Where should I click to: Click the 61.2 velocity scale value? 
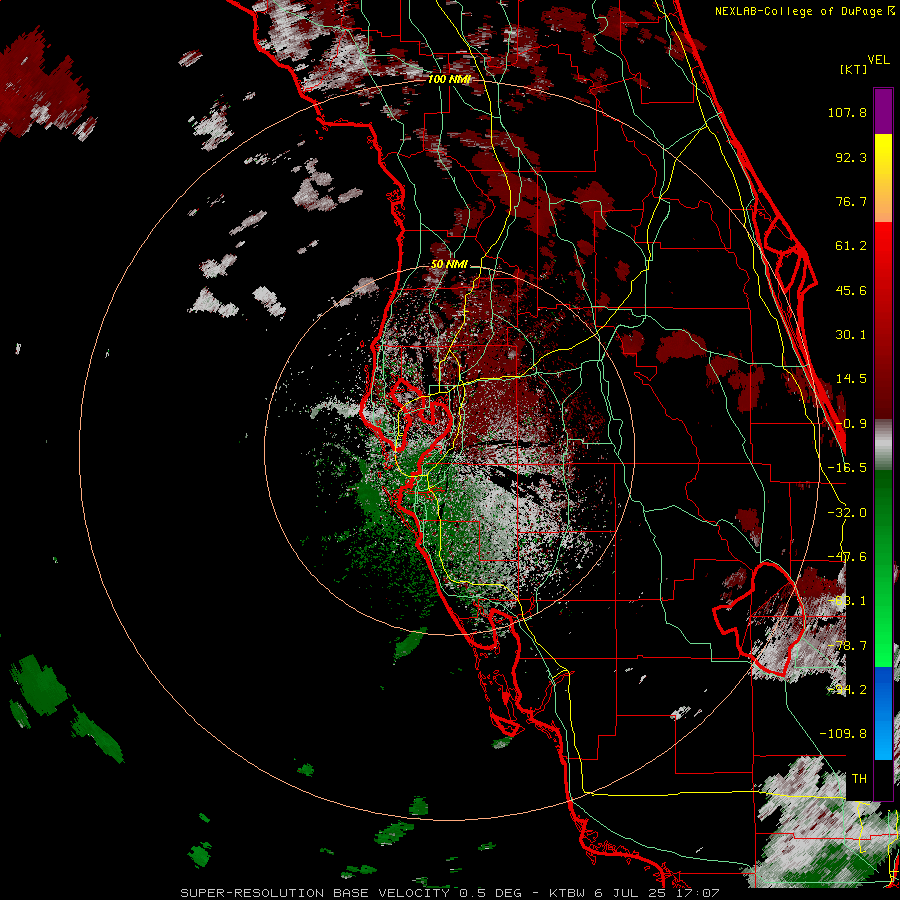tap(851, 246)
